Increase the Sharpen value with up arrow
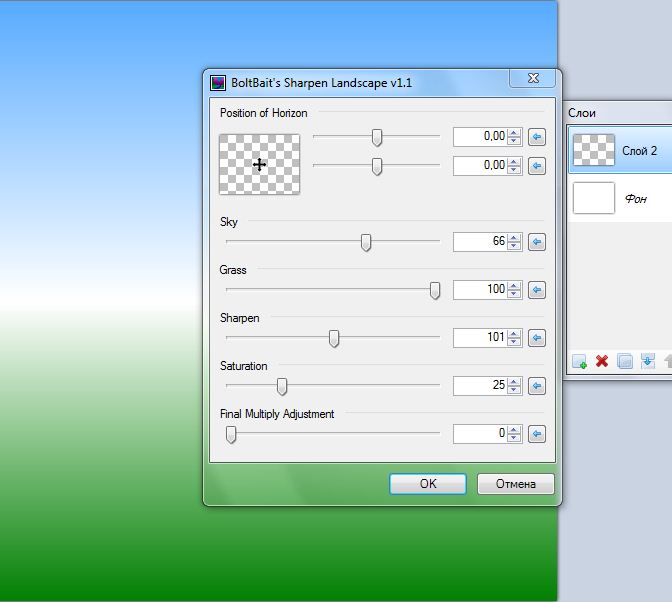Image resolution: width=672 pixels, height=602 pixels. coord(514,334)
